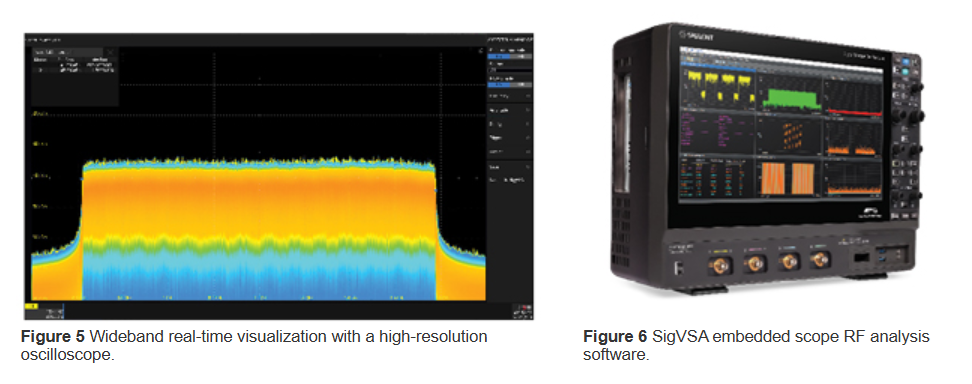
Task: Expand the Save row chevron near the menu bottom
Action: pyautogui.click(x=528, y=167)
